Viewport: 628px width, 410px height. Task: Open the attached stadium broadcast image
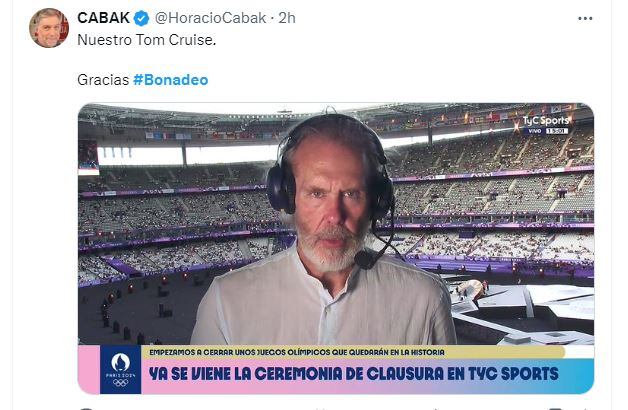point(336,248)
